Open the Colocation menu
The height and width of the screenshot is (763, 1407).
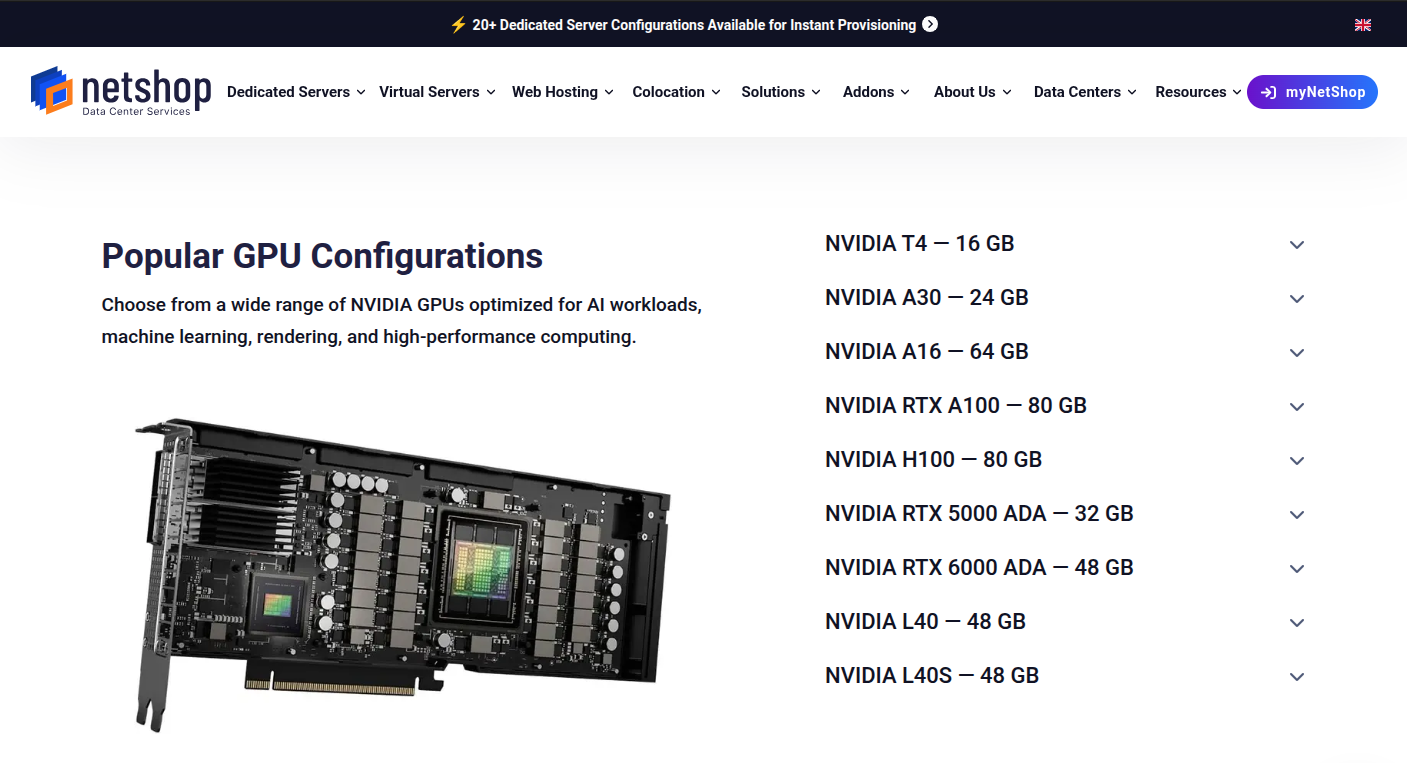tap(669, 91)
